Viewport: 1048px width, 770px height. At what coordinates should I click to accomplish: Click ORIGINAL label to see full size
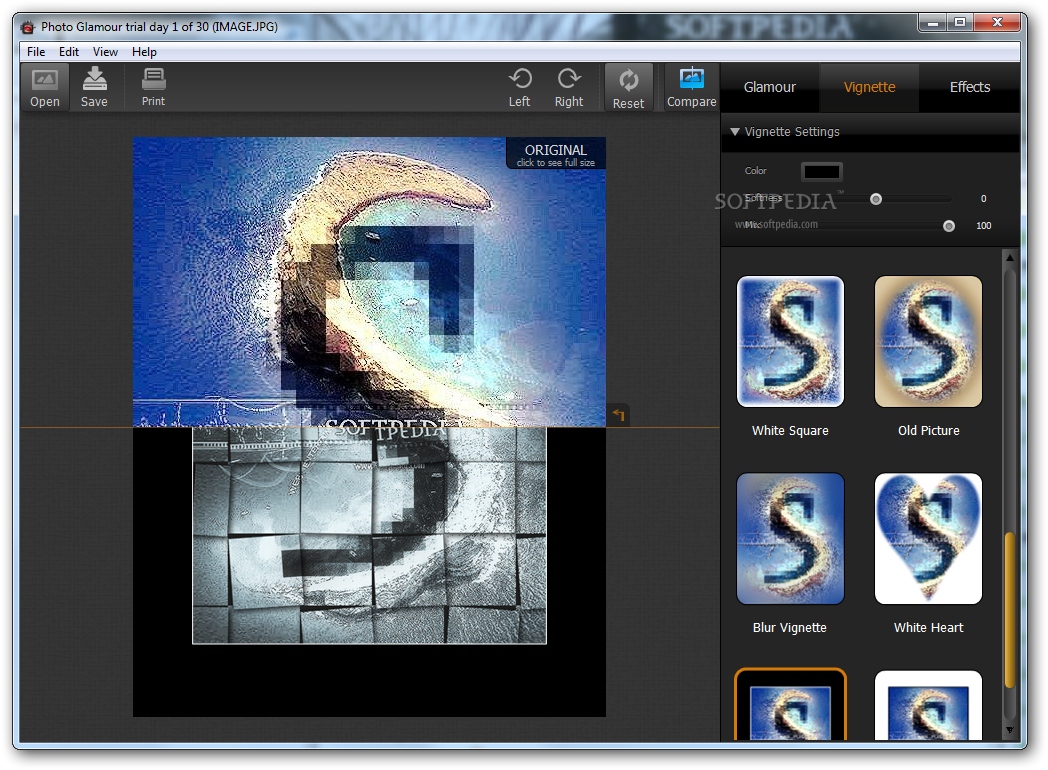click(555, 154)
